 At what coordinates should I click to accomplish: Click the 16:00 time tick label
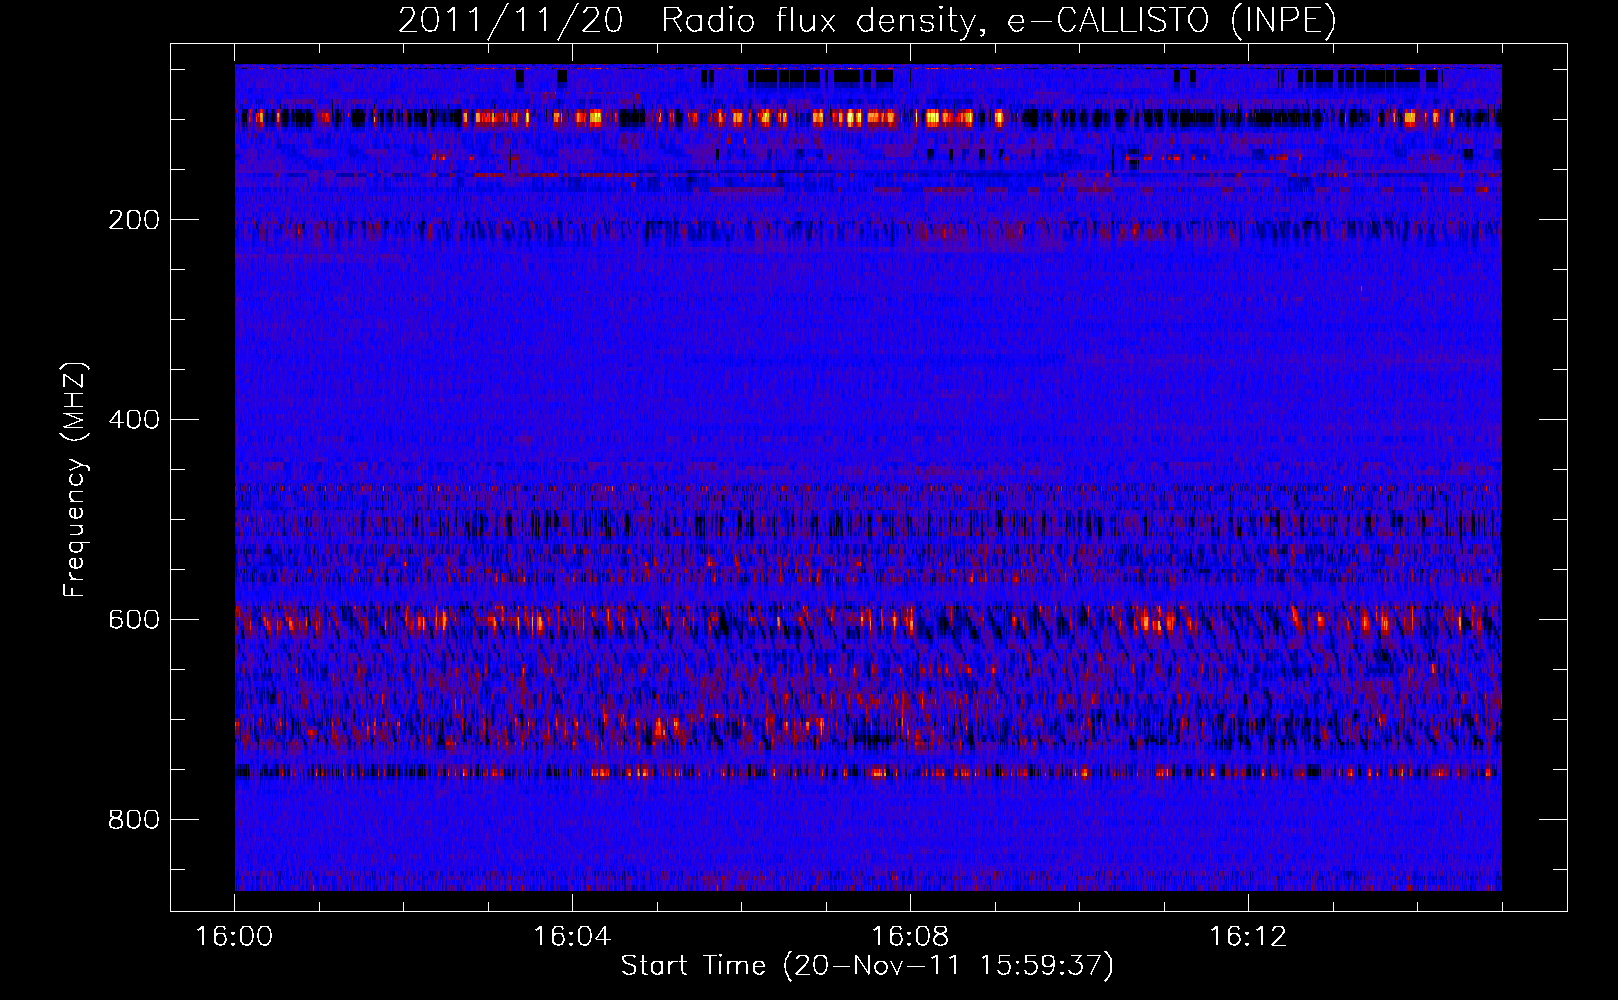[x=234, y=937]
